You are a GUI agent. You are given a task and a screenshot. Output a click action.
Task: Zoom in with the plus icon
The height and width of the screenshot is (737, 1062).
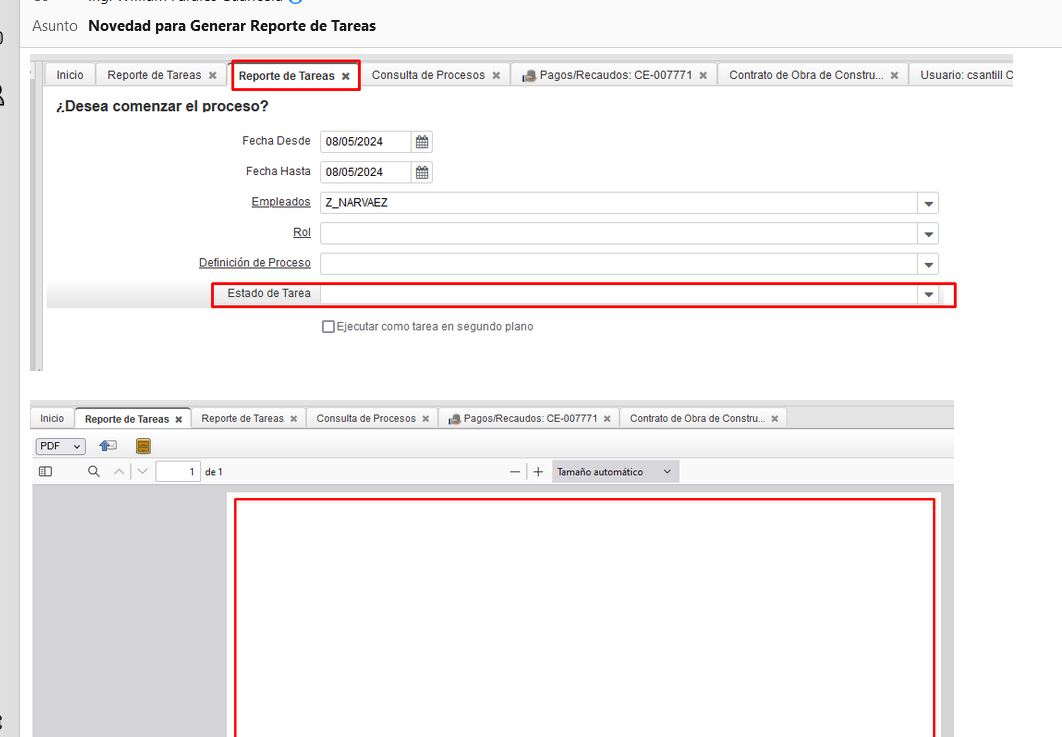538,472
